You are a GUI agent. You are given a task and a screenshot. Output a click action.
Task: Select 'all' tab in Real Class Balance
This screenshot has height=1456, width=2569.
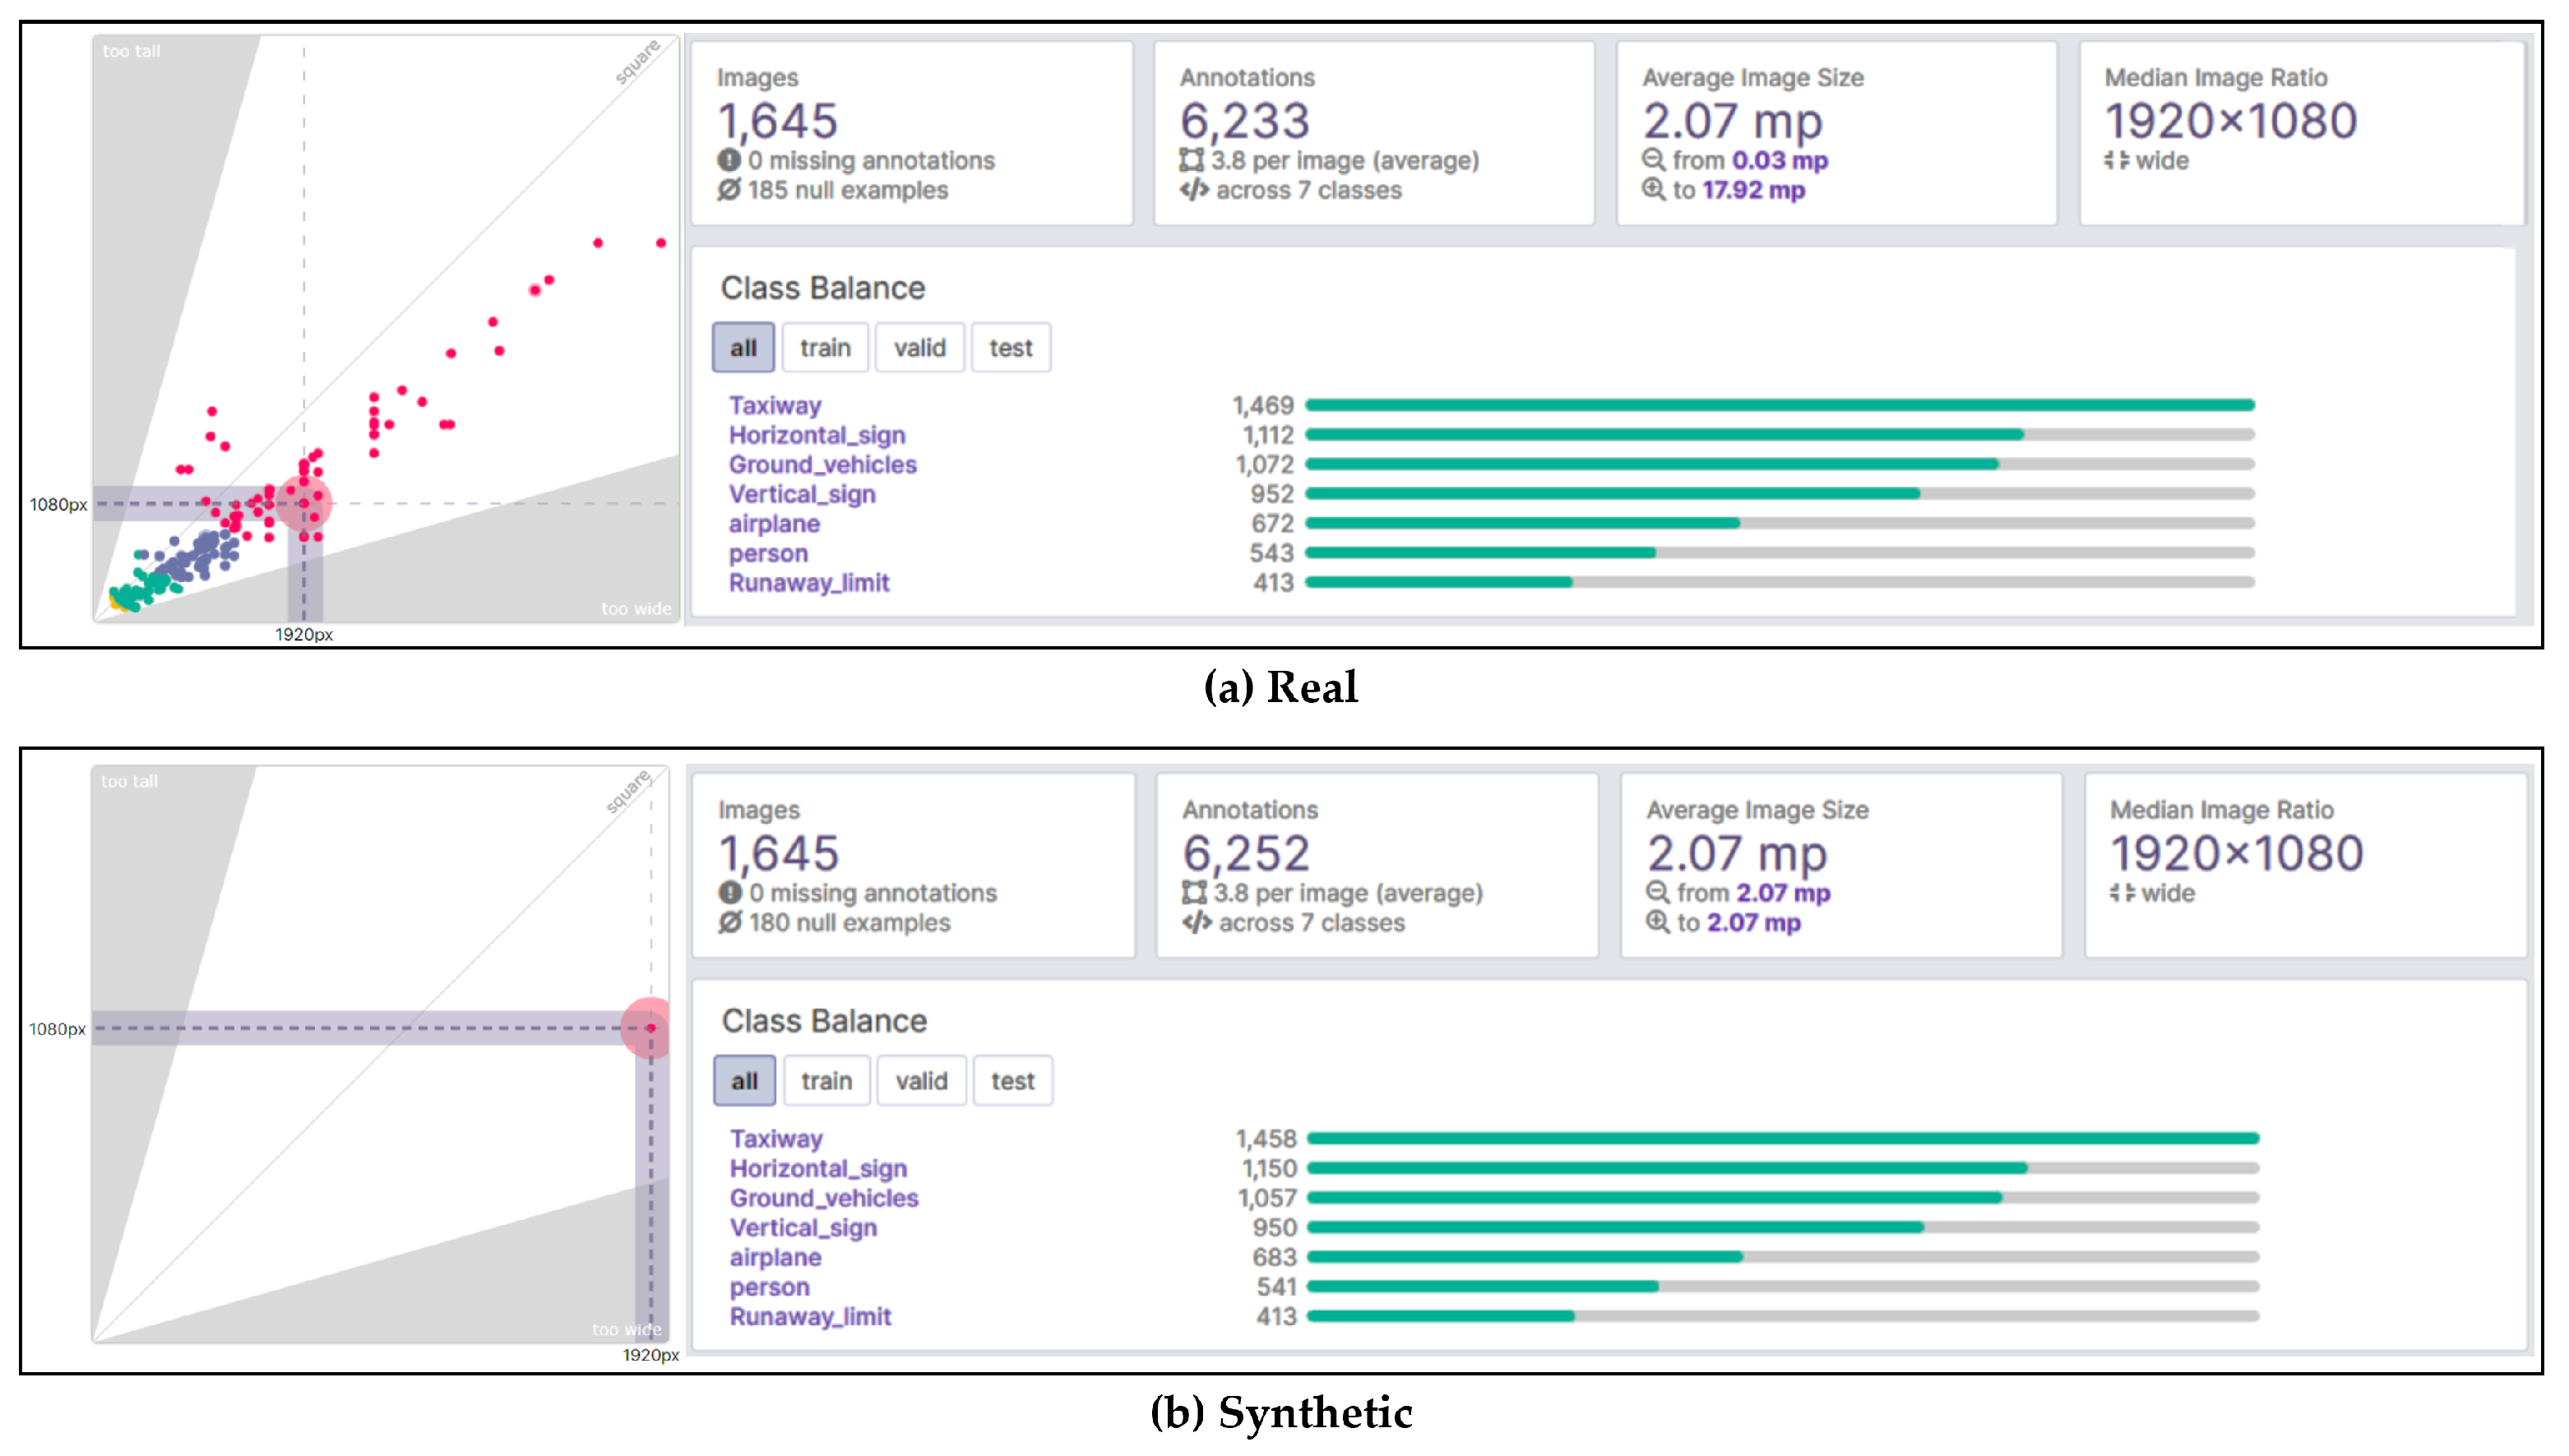coord(743,348)
